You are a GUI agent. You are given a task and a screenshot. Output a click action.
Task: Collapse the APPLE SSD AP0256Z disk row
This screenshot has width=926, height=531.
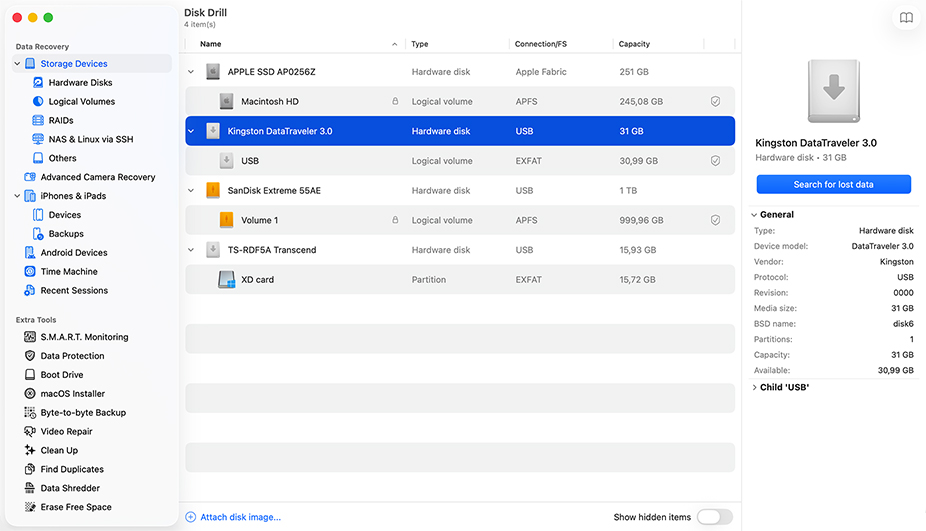pyautogui.click(x=191, y=71)
